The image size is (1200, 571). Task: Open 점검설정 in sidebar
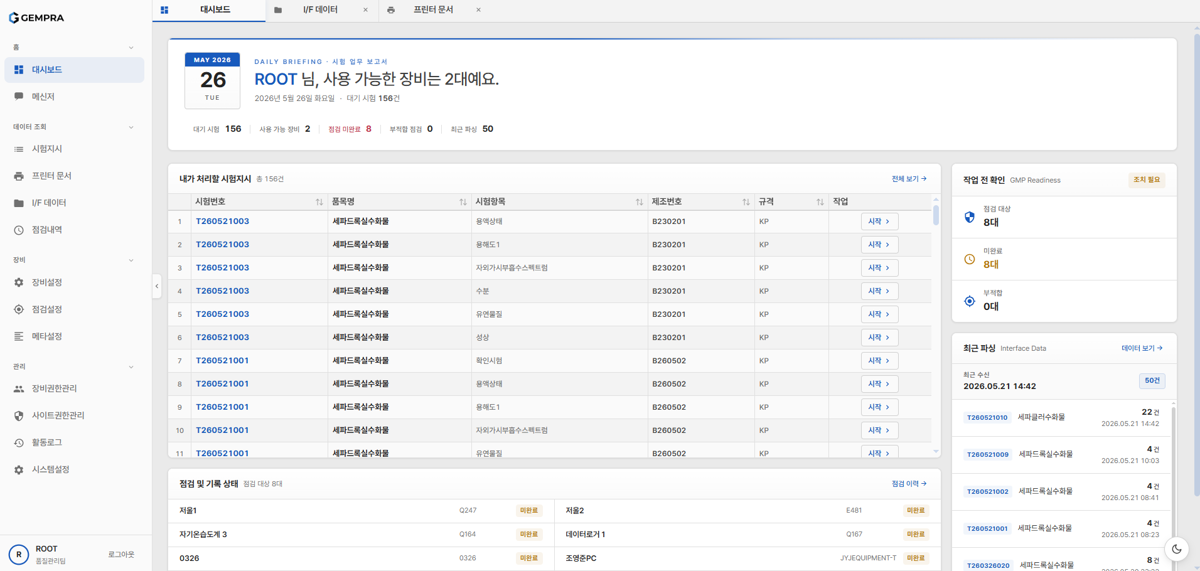(74, 310)
